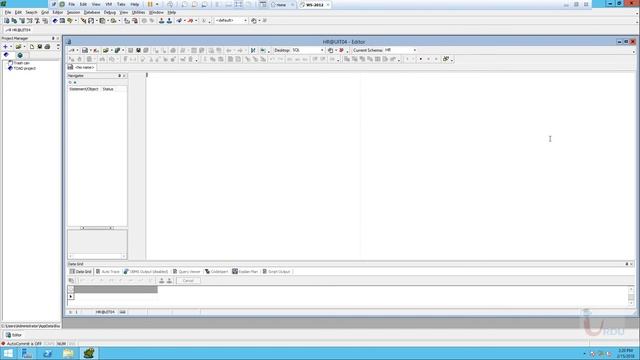Open Toad's Utilities menu
The image size is (640, 360).
pyautogui.click(x=138, y=13)
